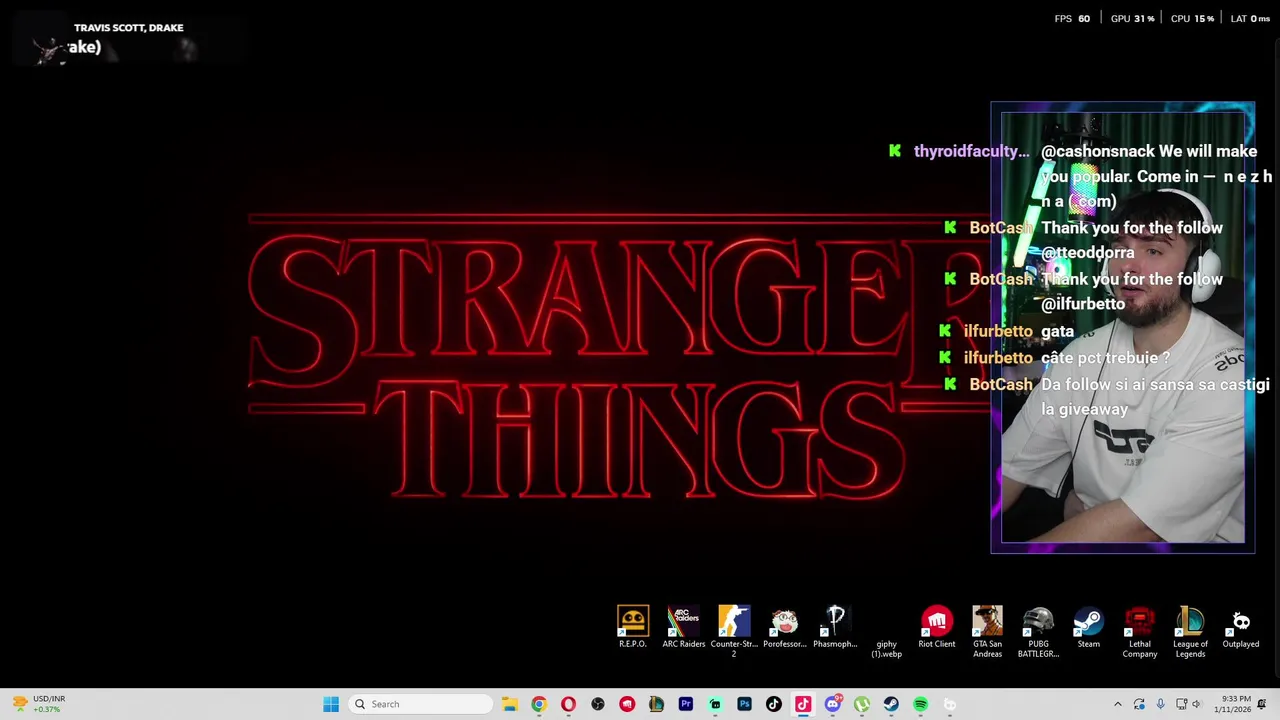Launch the Lethal Company desktop shortcut
The height and width of the screenshot is (720, 1280).
pyautogui.click(x=1139, y=631)
